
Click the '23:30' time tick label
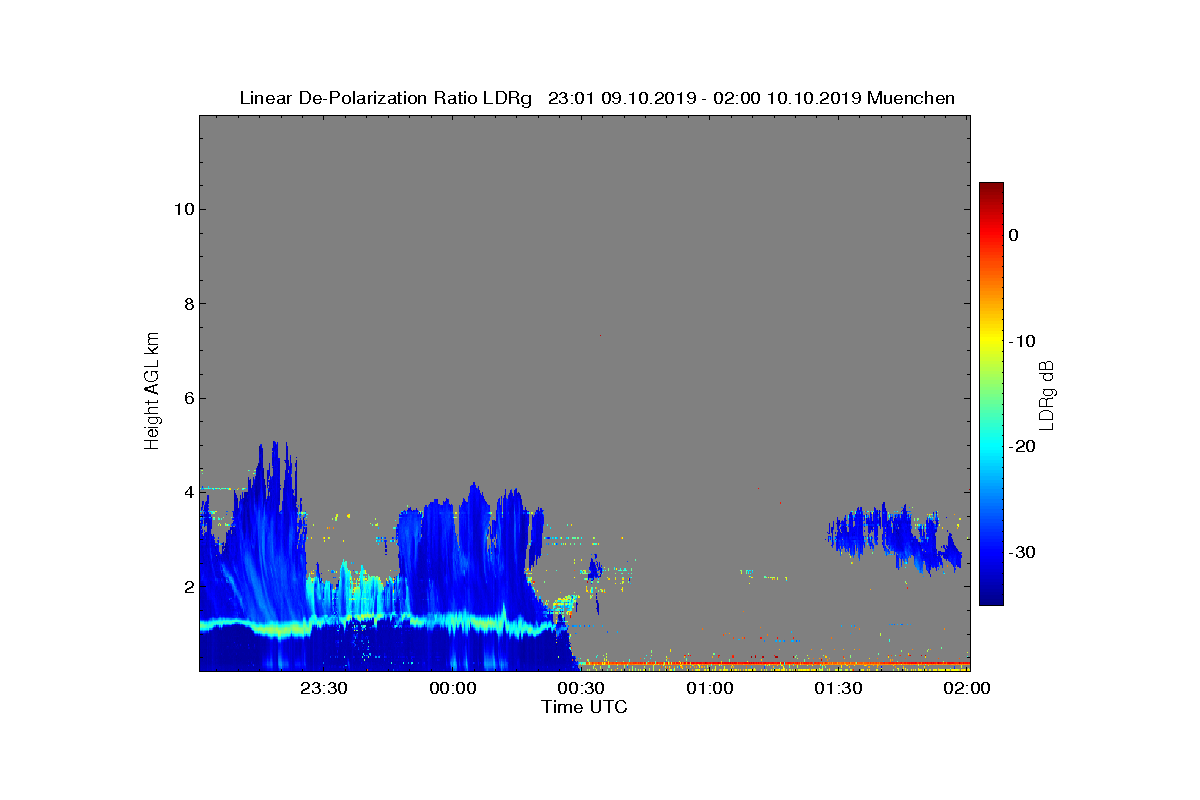(x=324, y=689)
